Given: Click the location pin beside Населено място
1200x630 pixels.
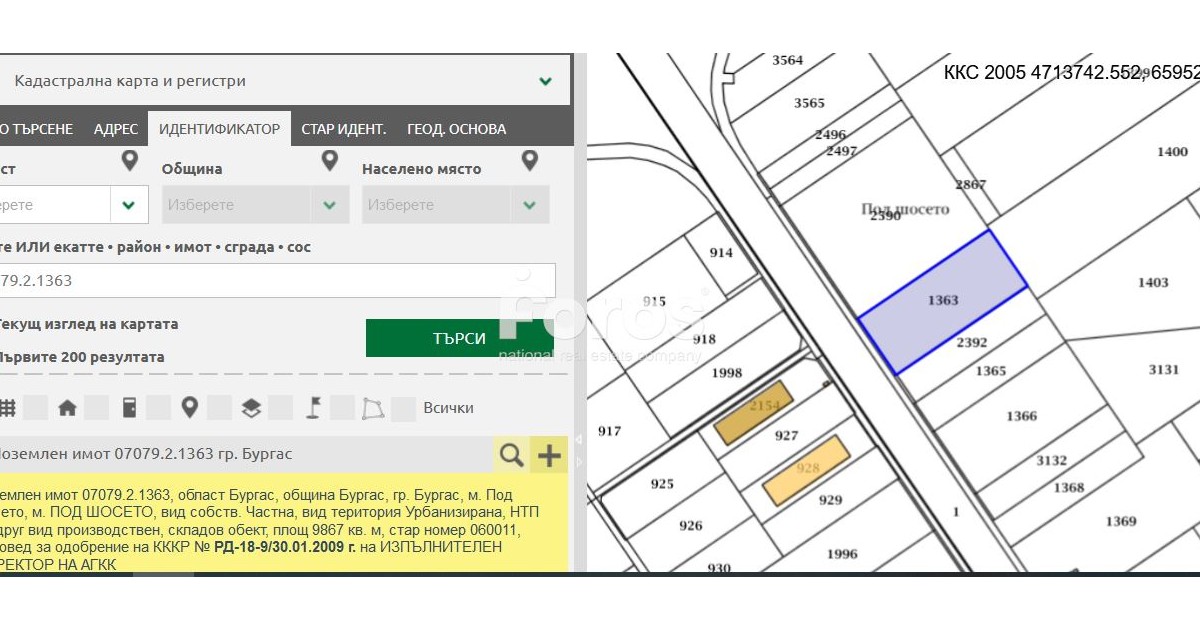Looking at the screenshot, I should [529, 161].
